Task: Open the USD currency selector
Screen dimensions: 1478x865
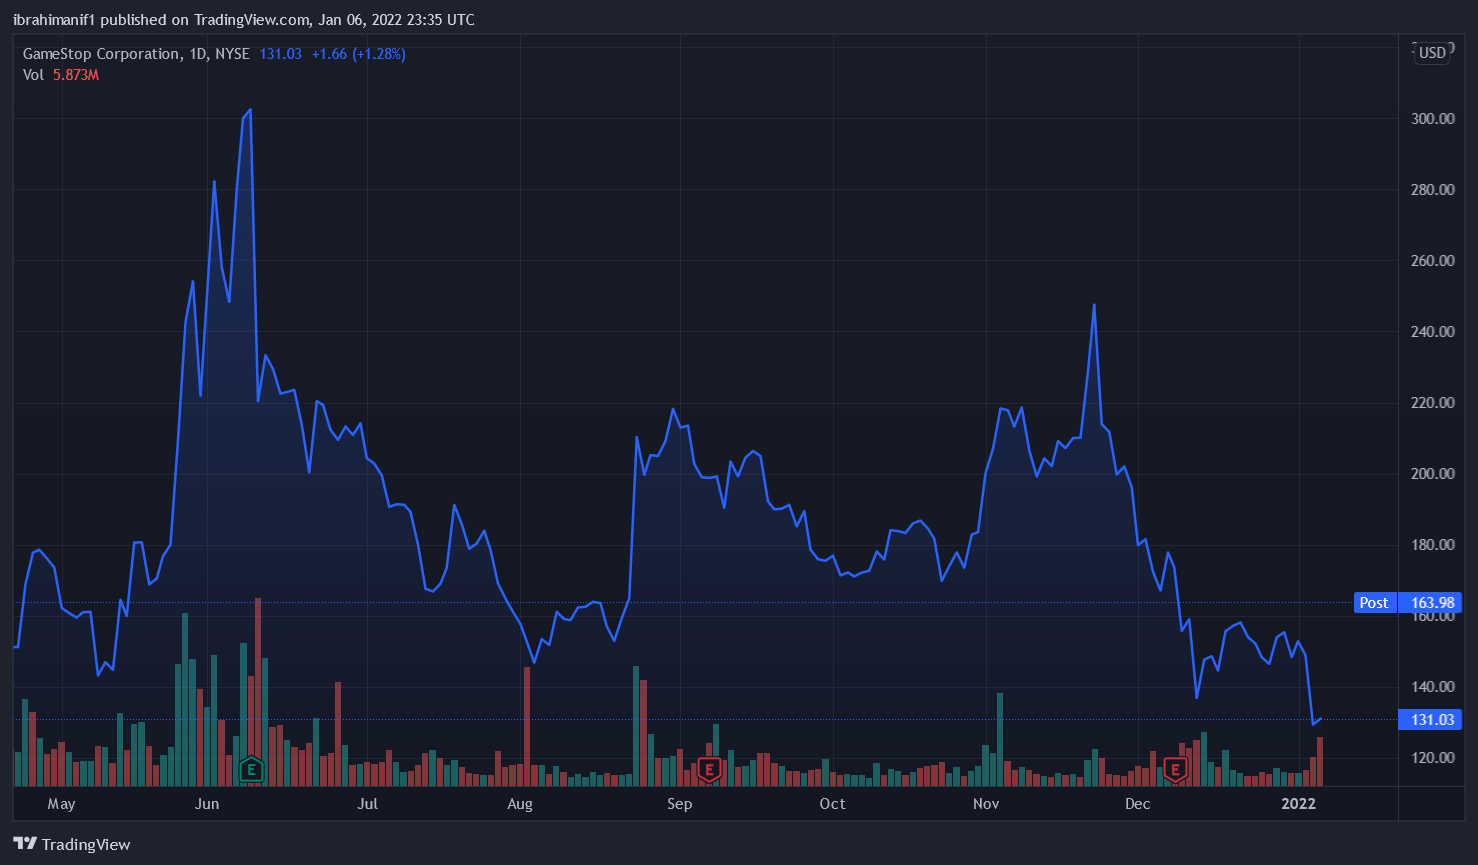Action: click(1432, 53)
